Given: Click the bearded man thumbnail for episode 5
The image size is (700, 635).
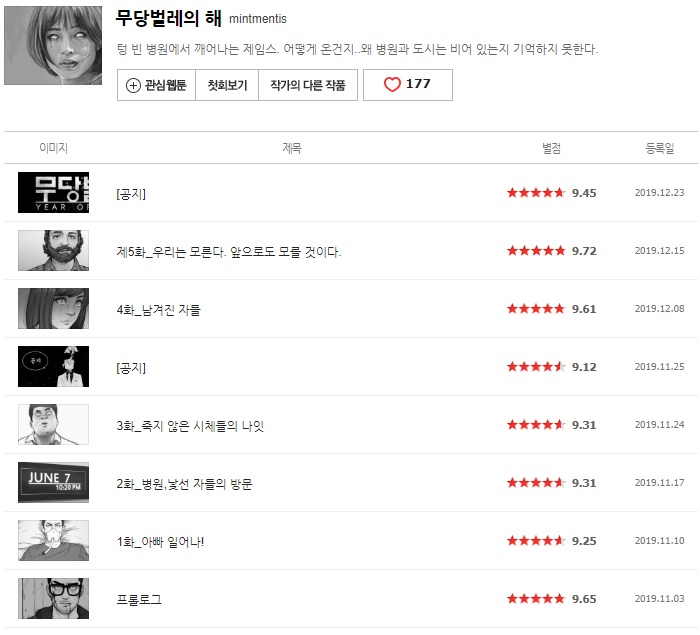Looking at the screenshot, I should click(x=53, y=251).
